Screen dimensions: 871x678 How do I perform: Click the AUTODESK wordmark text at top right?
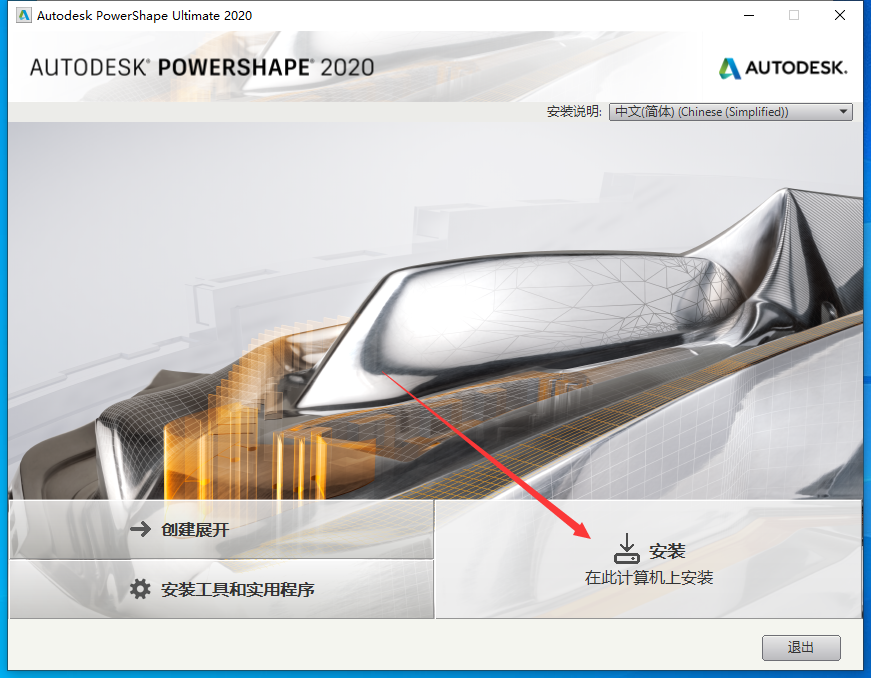pos(796,69)
